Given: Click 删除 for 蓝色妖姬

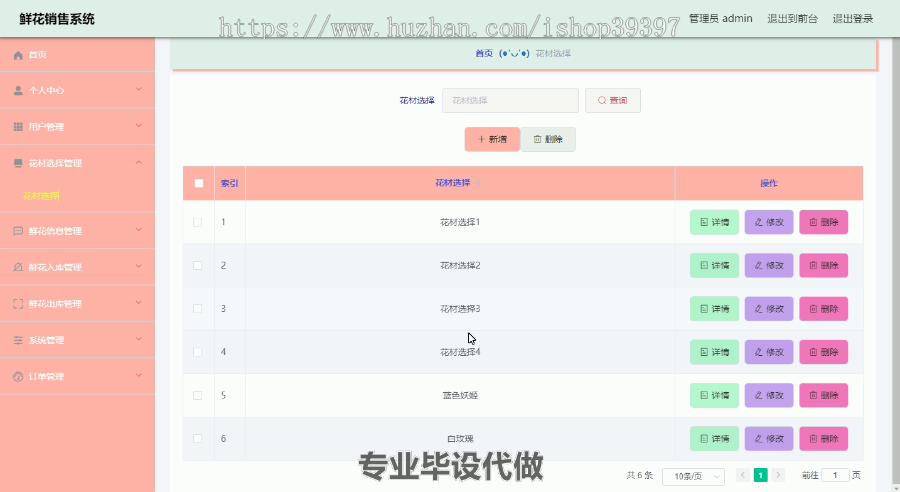Looking at the screenshot, I should tap(824, 396).
